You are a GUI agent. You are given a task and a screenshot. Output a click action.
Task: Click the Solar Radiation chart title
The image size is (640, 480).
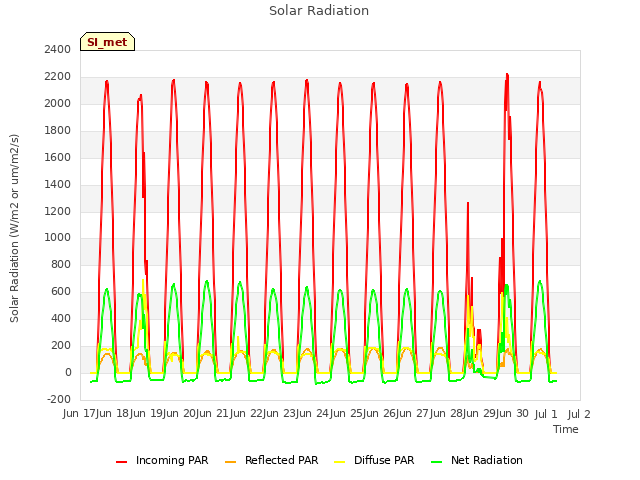(319, 11)
